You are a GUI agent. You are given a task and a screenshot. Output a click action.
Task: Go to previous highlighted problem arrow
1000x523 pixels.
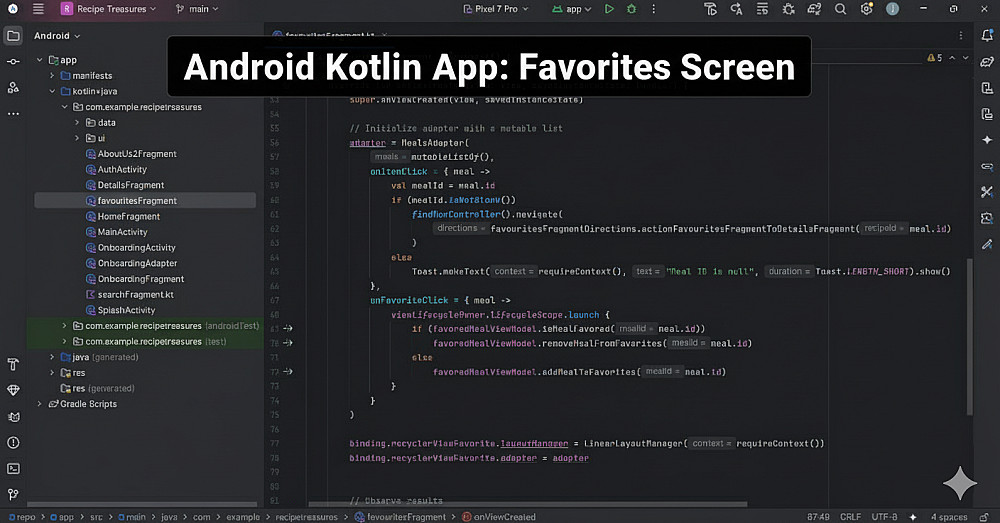[x=952, y=57]
